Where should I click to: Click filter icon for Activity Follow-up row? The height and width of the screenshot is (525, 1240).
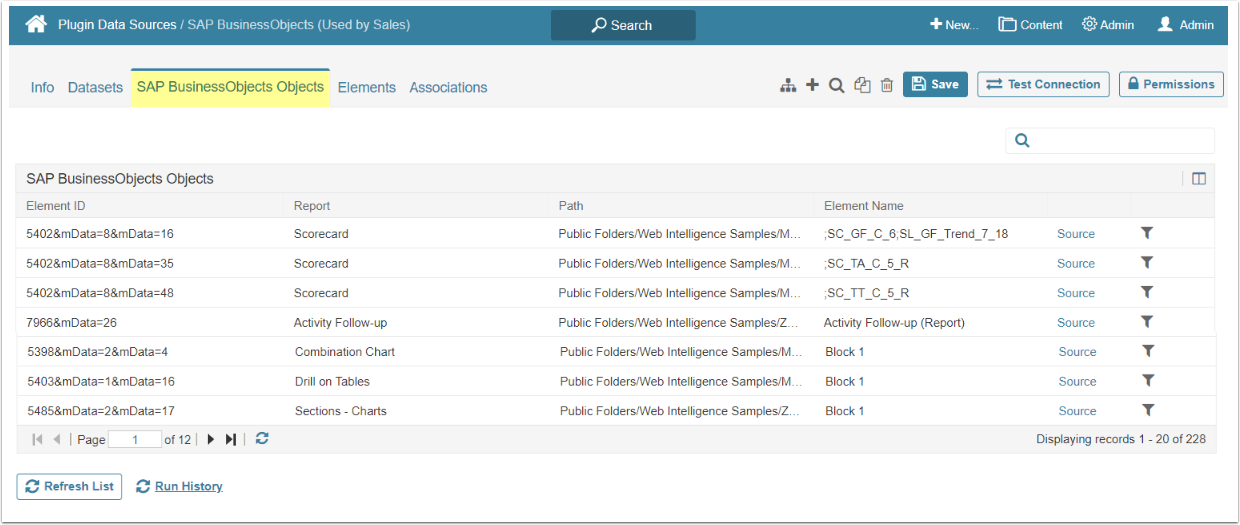pos(1147,322)
